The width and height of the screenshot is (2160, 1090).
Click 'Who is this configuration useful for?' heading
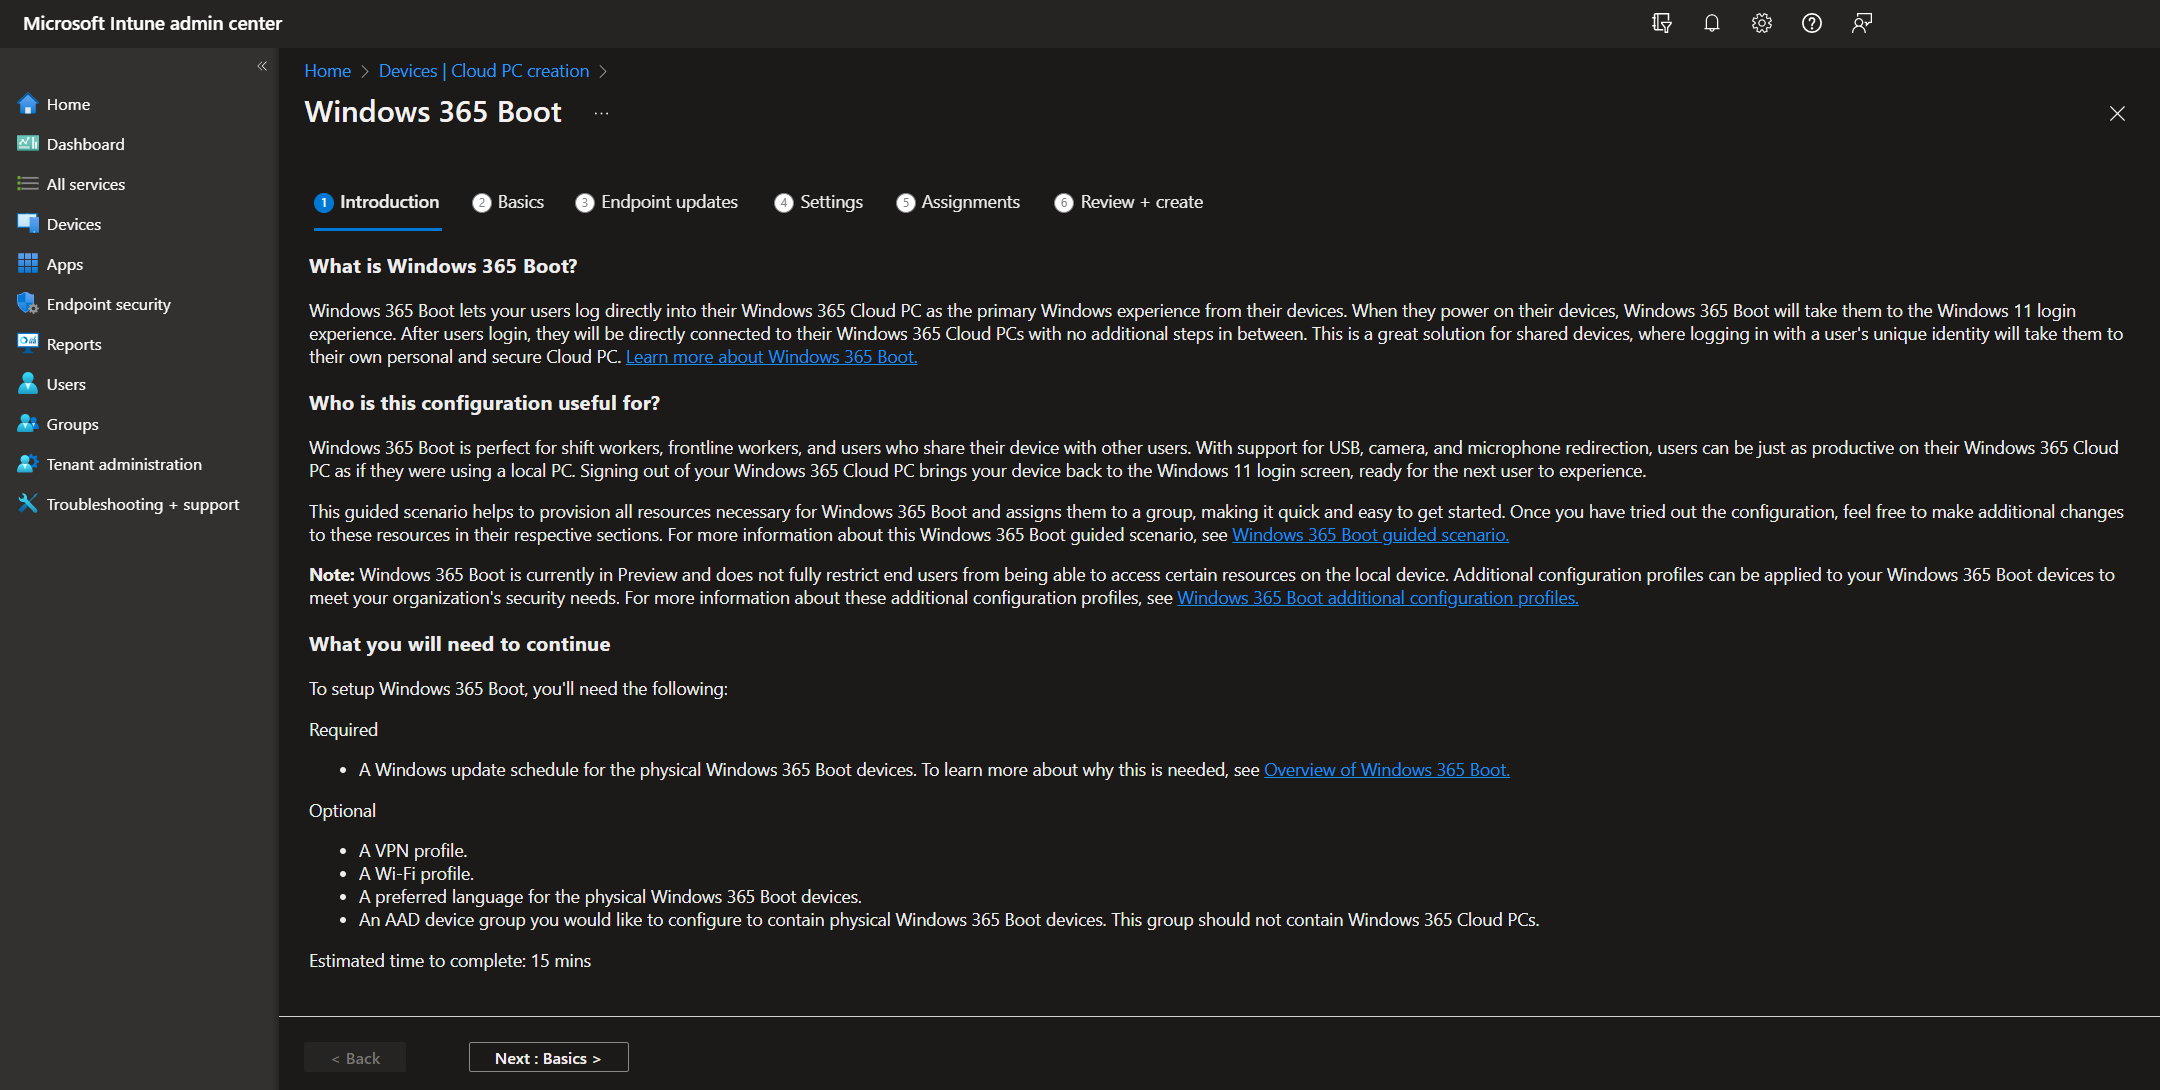(484, 403)
